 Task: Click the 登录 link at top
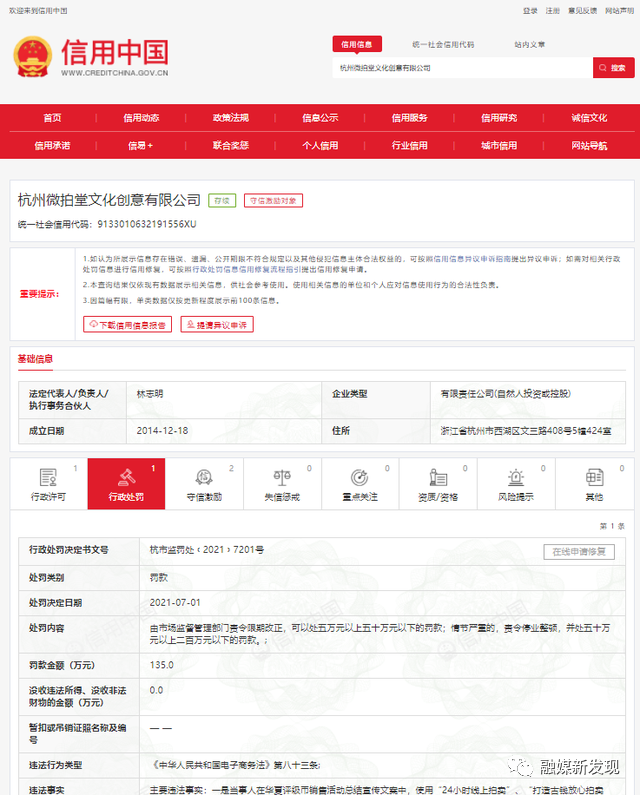tap(530, 11)
